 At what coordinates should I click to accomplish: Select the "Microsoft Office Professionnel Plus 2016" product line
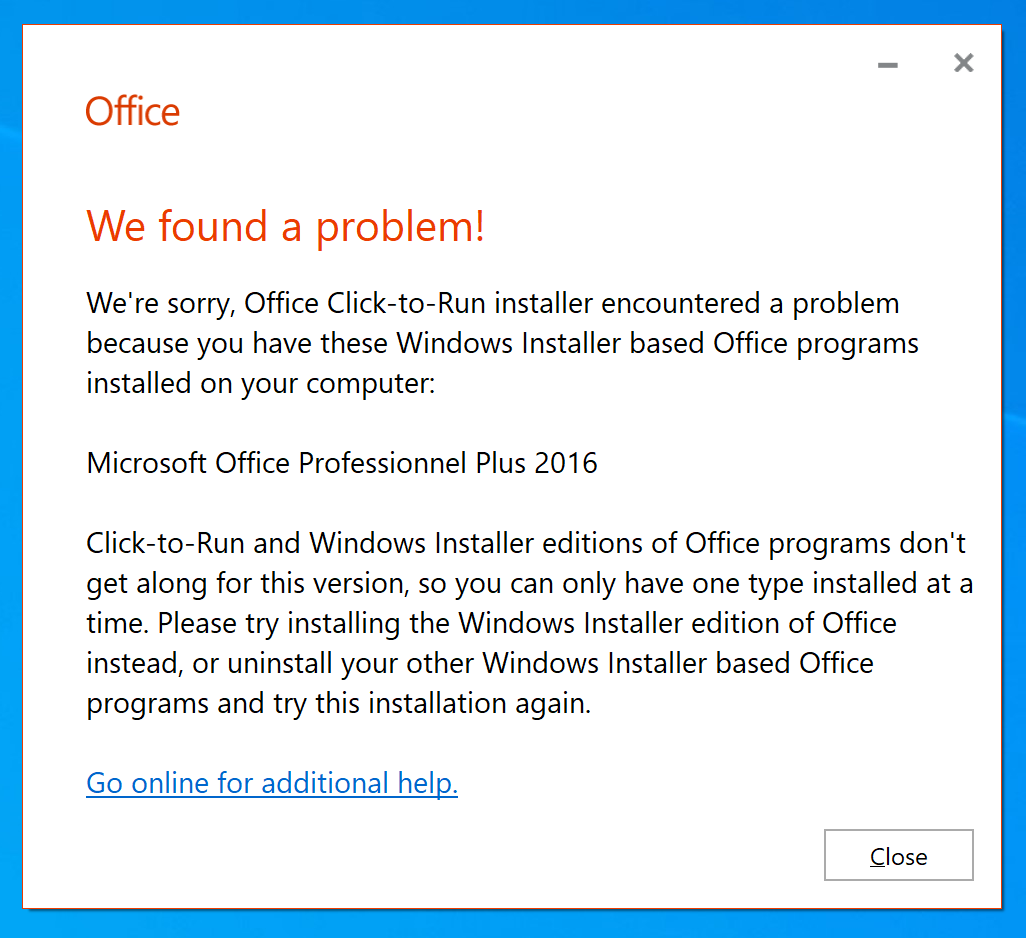point(342,463)
